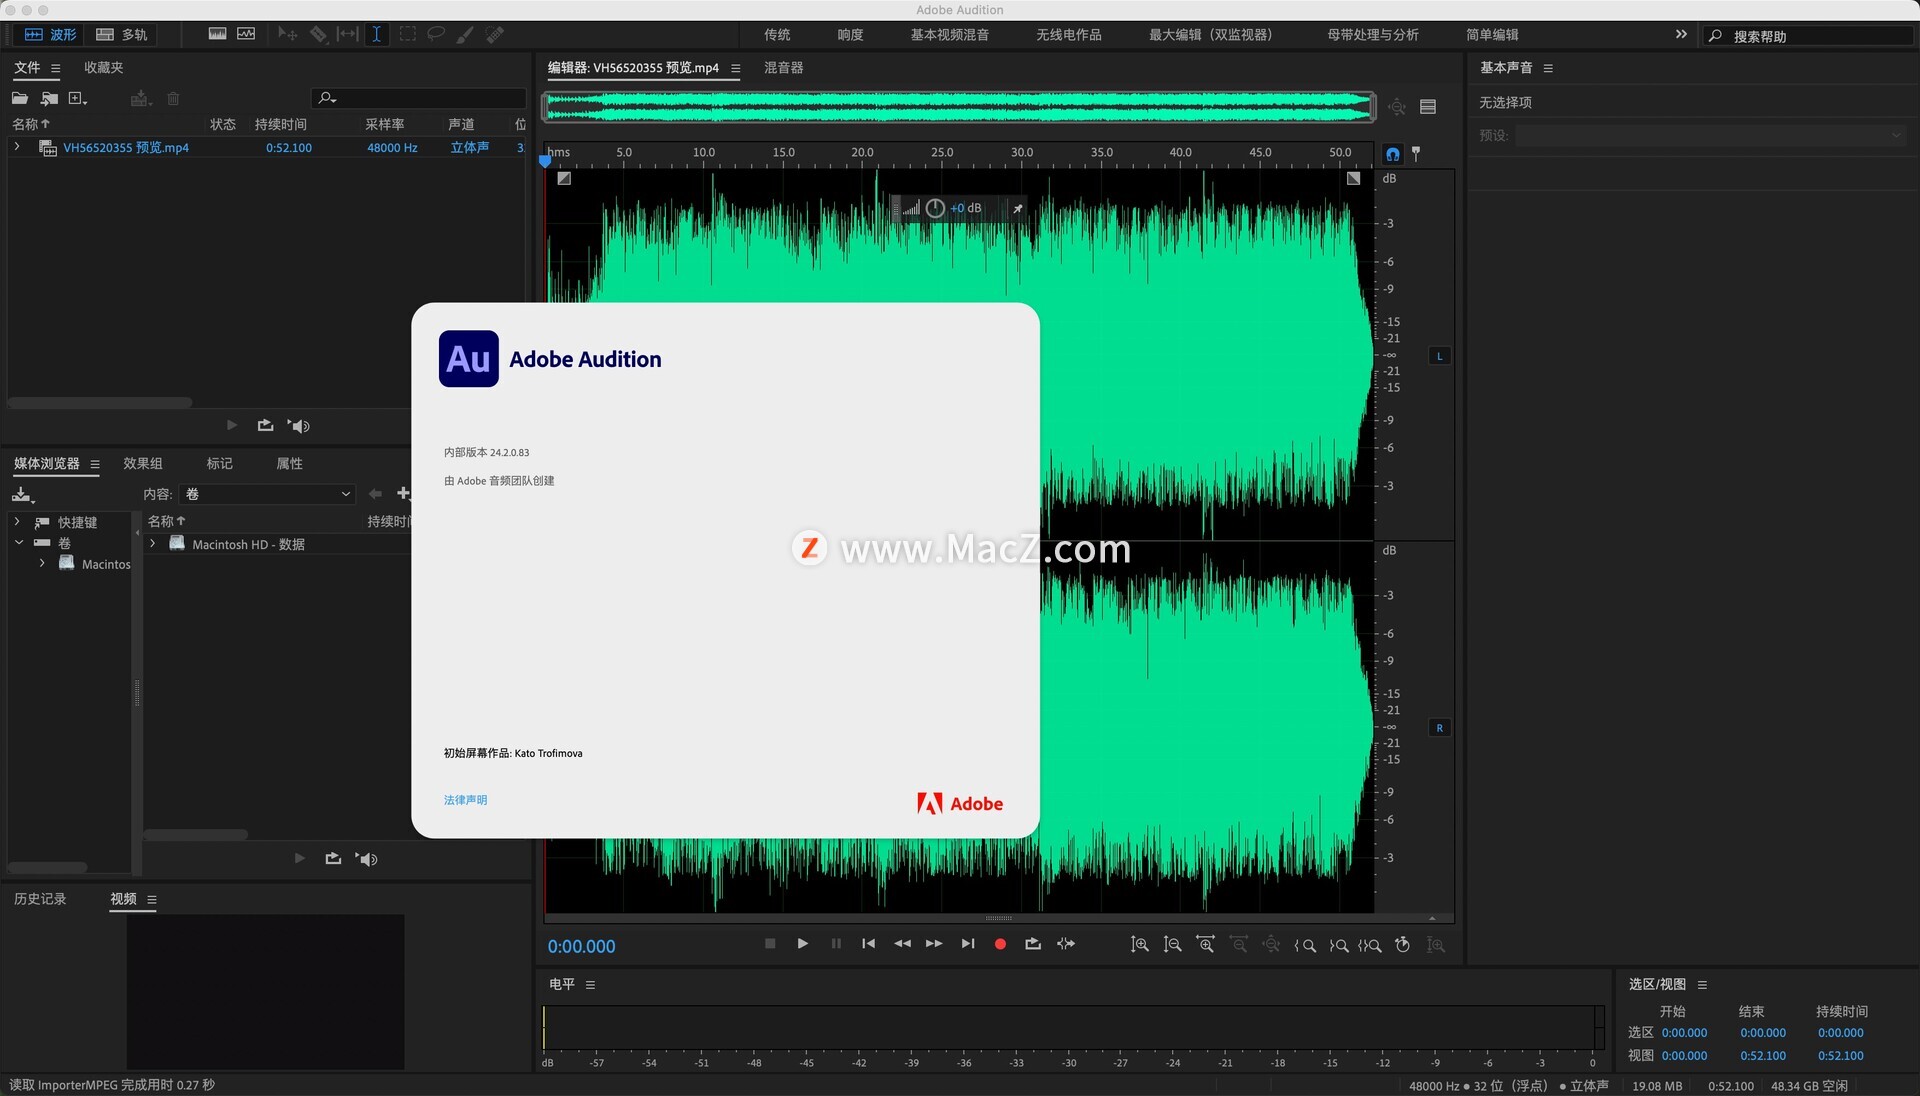Switch to the 收藏夹 tab
This screenshot has width=1920, height=1096.
104,67
